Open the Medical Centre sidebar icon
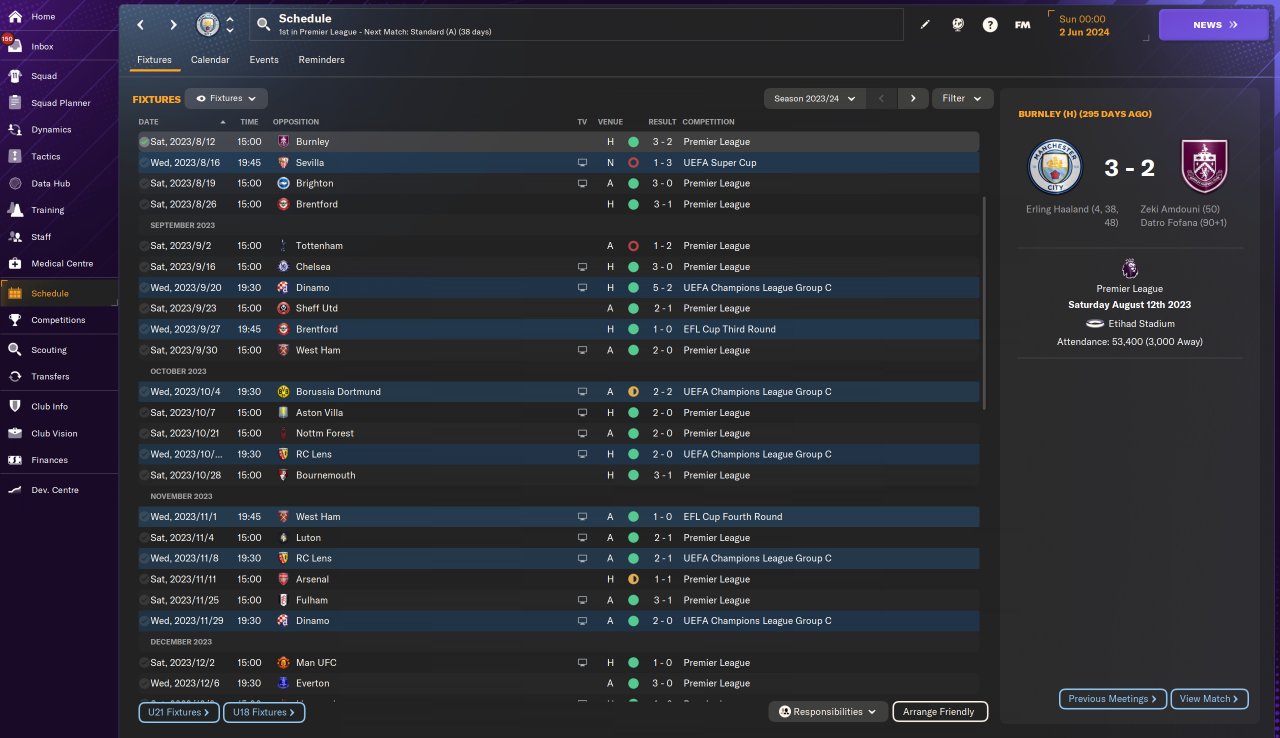Viewport: 1280px width, 738px height. (15, 264)
